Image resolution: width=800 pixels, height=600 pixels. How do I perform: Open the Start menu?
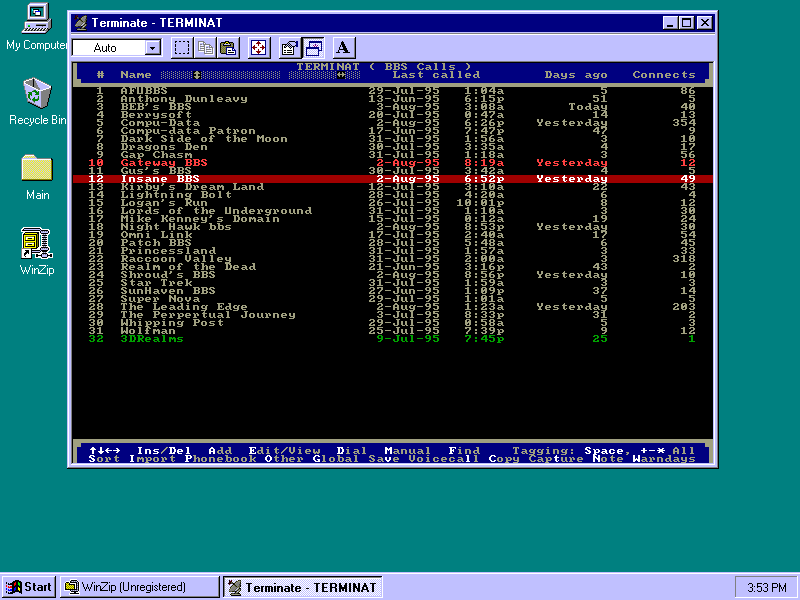click(x=30, y=587)
